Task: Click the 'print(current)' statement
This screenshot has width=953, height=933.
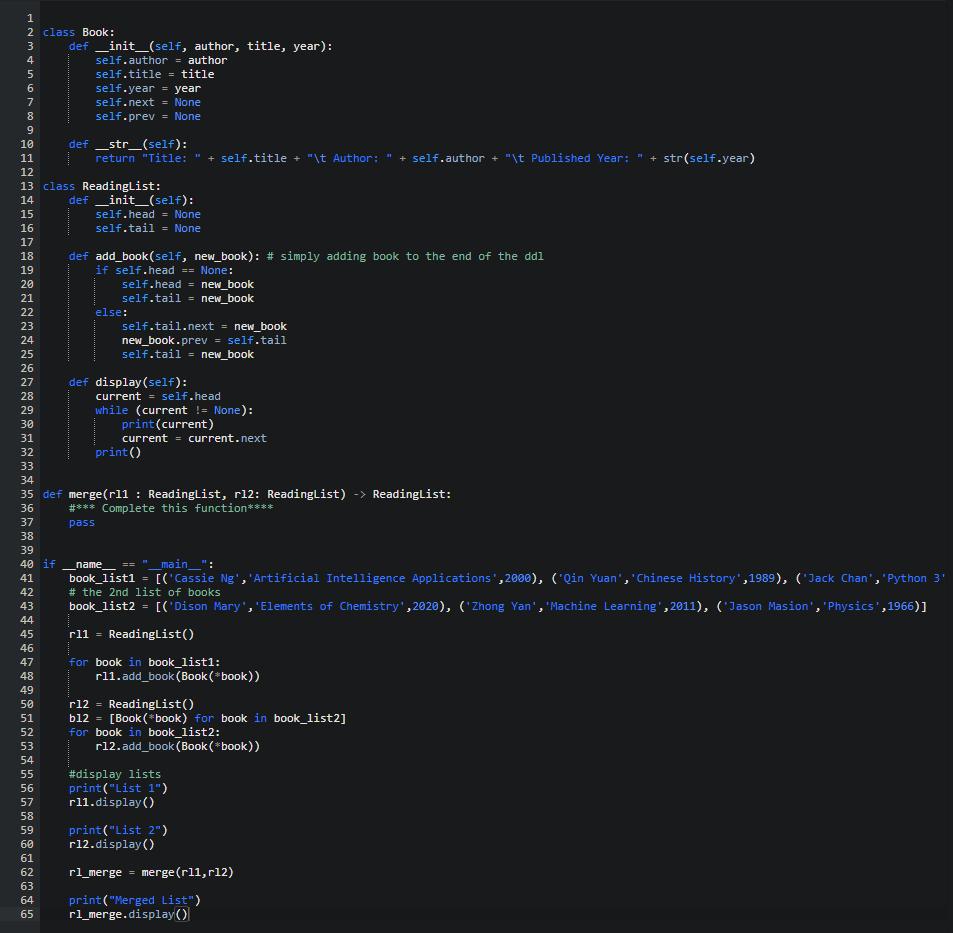Action: [168, 424]
